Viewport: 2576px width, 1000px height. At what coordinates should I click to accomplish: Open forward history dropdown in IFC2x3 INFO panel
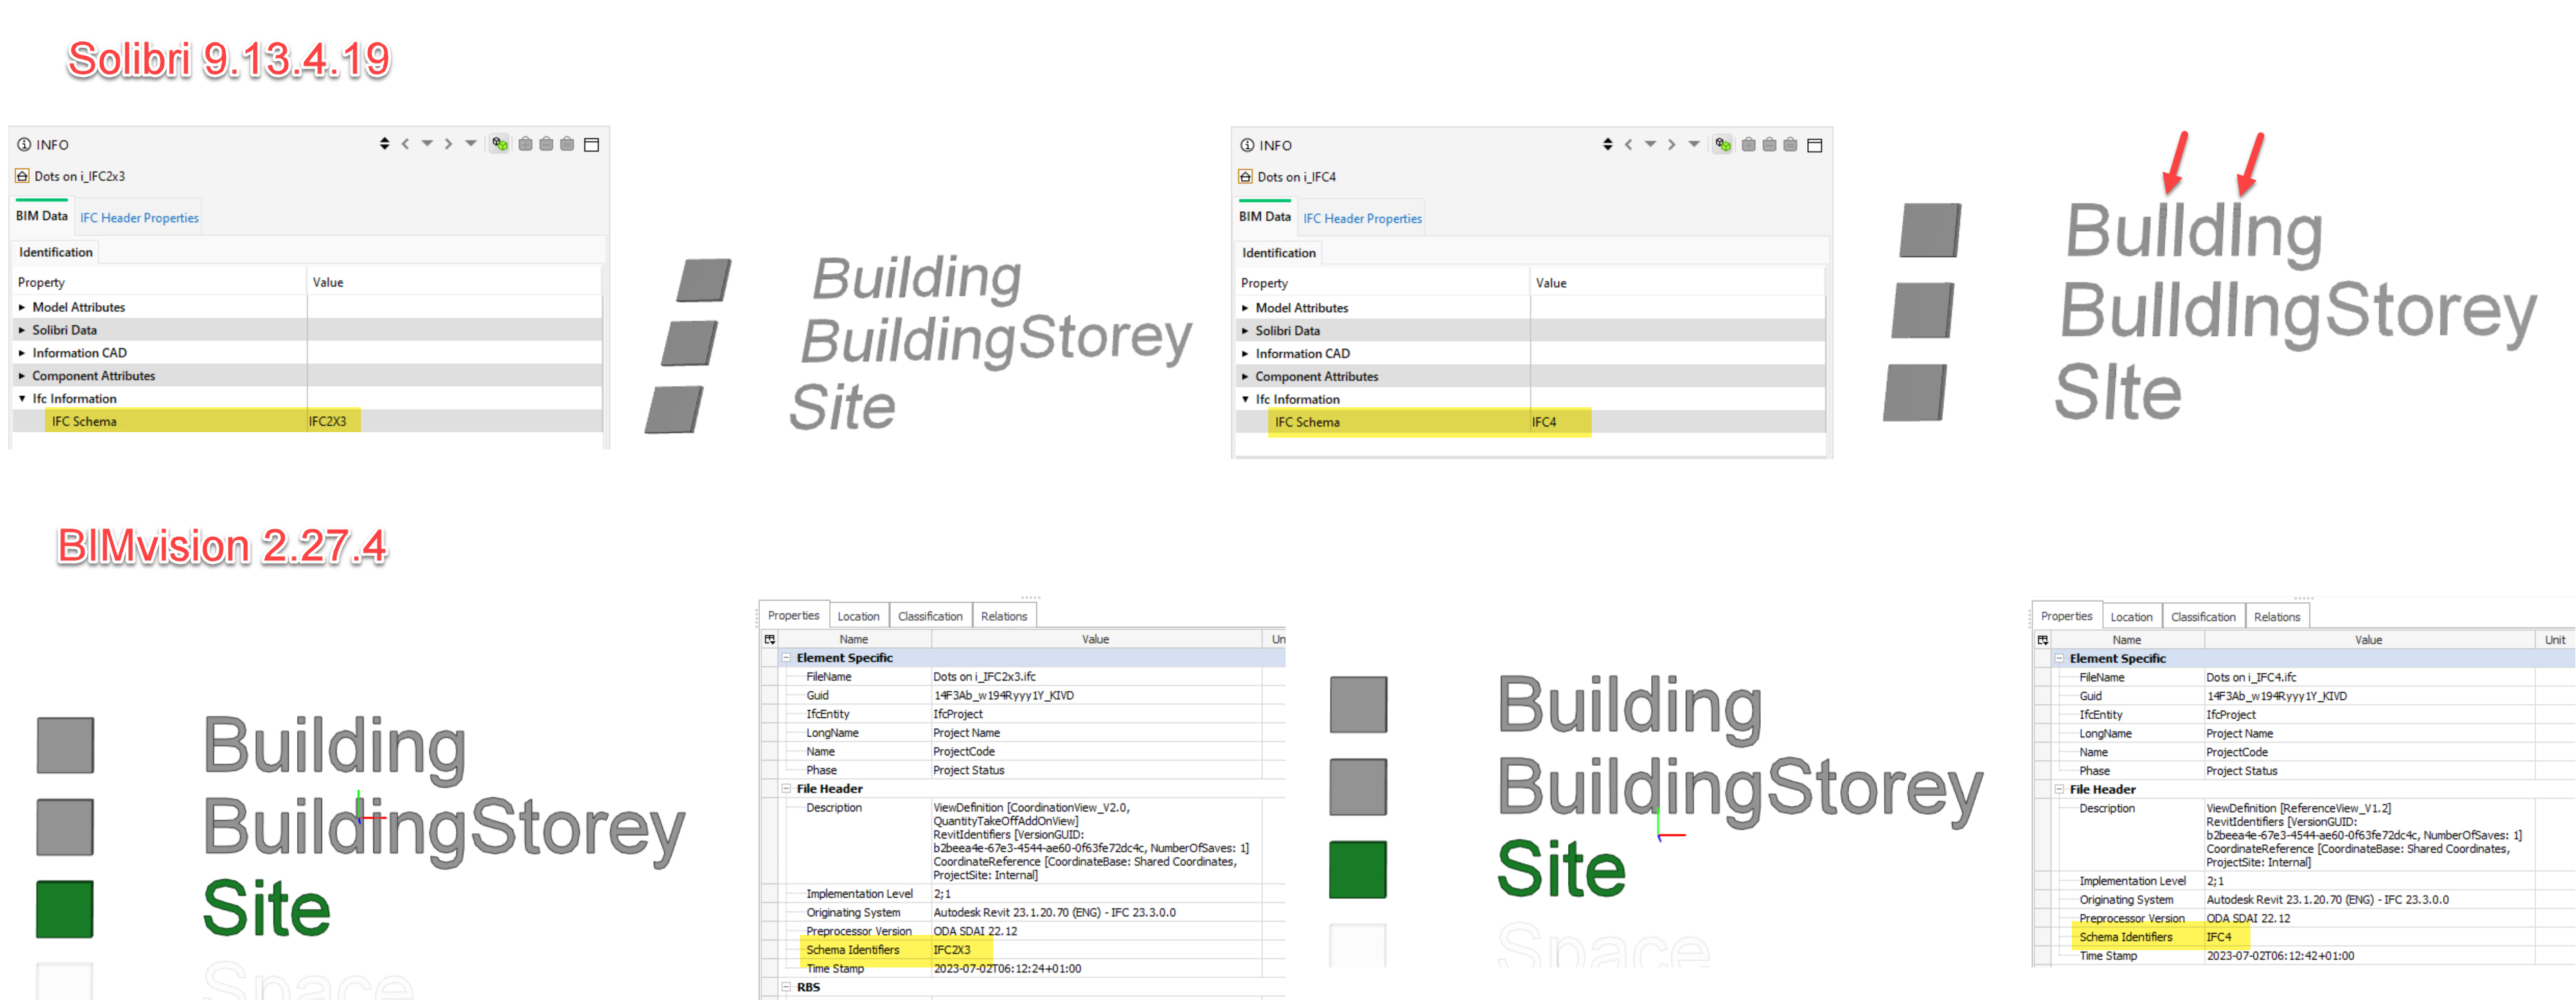tap(470, 144)
